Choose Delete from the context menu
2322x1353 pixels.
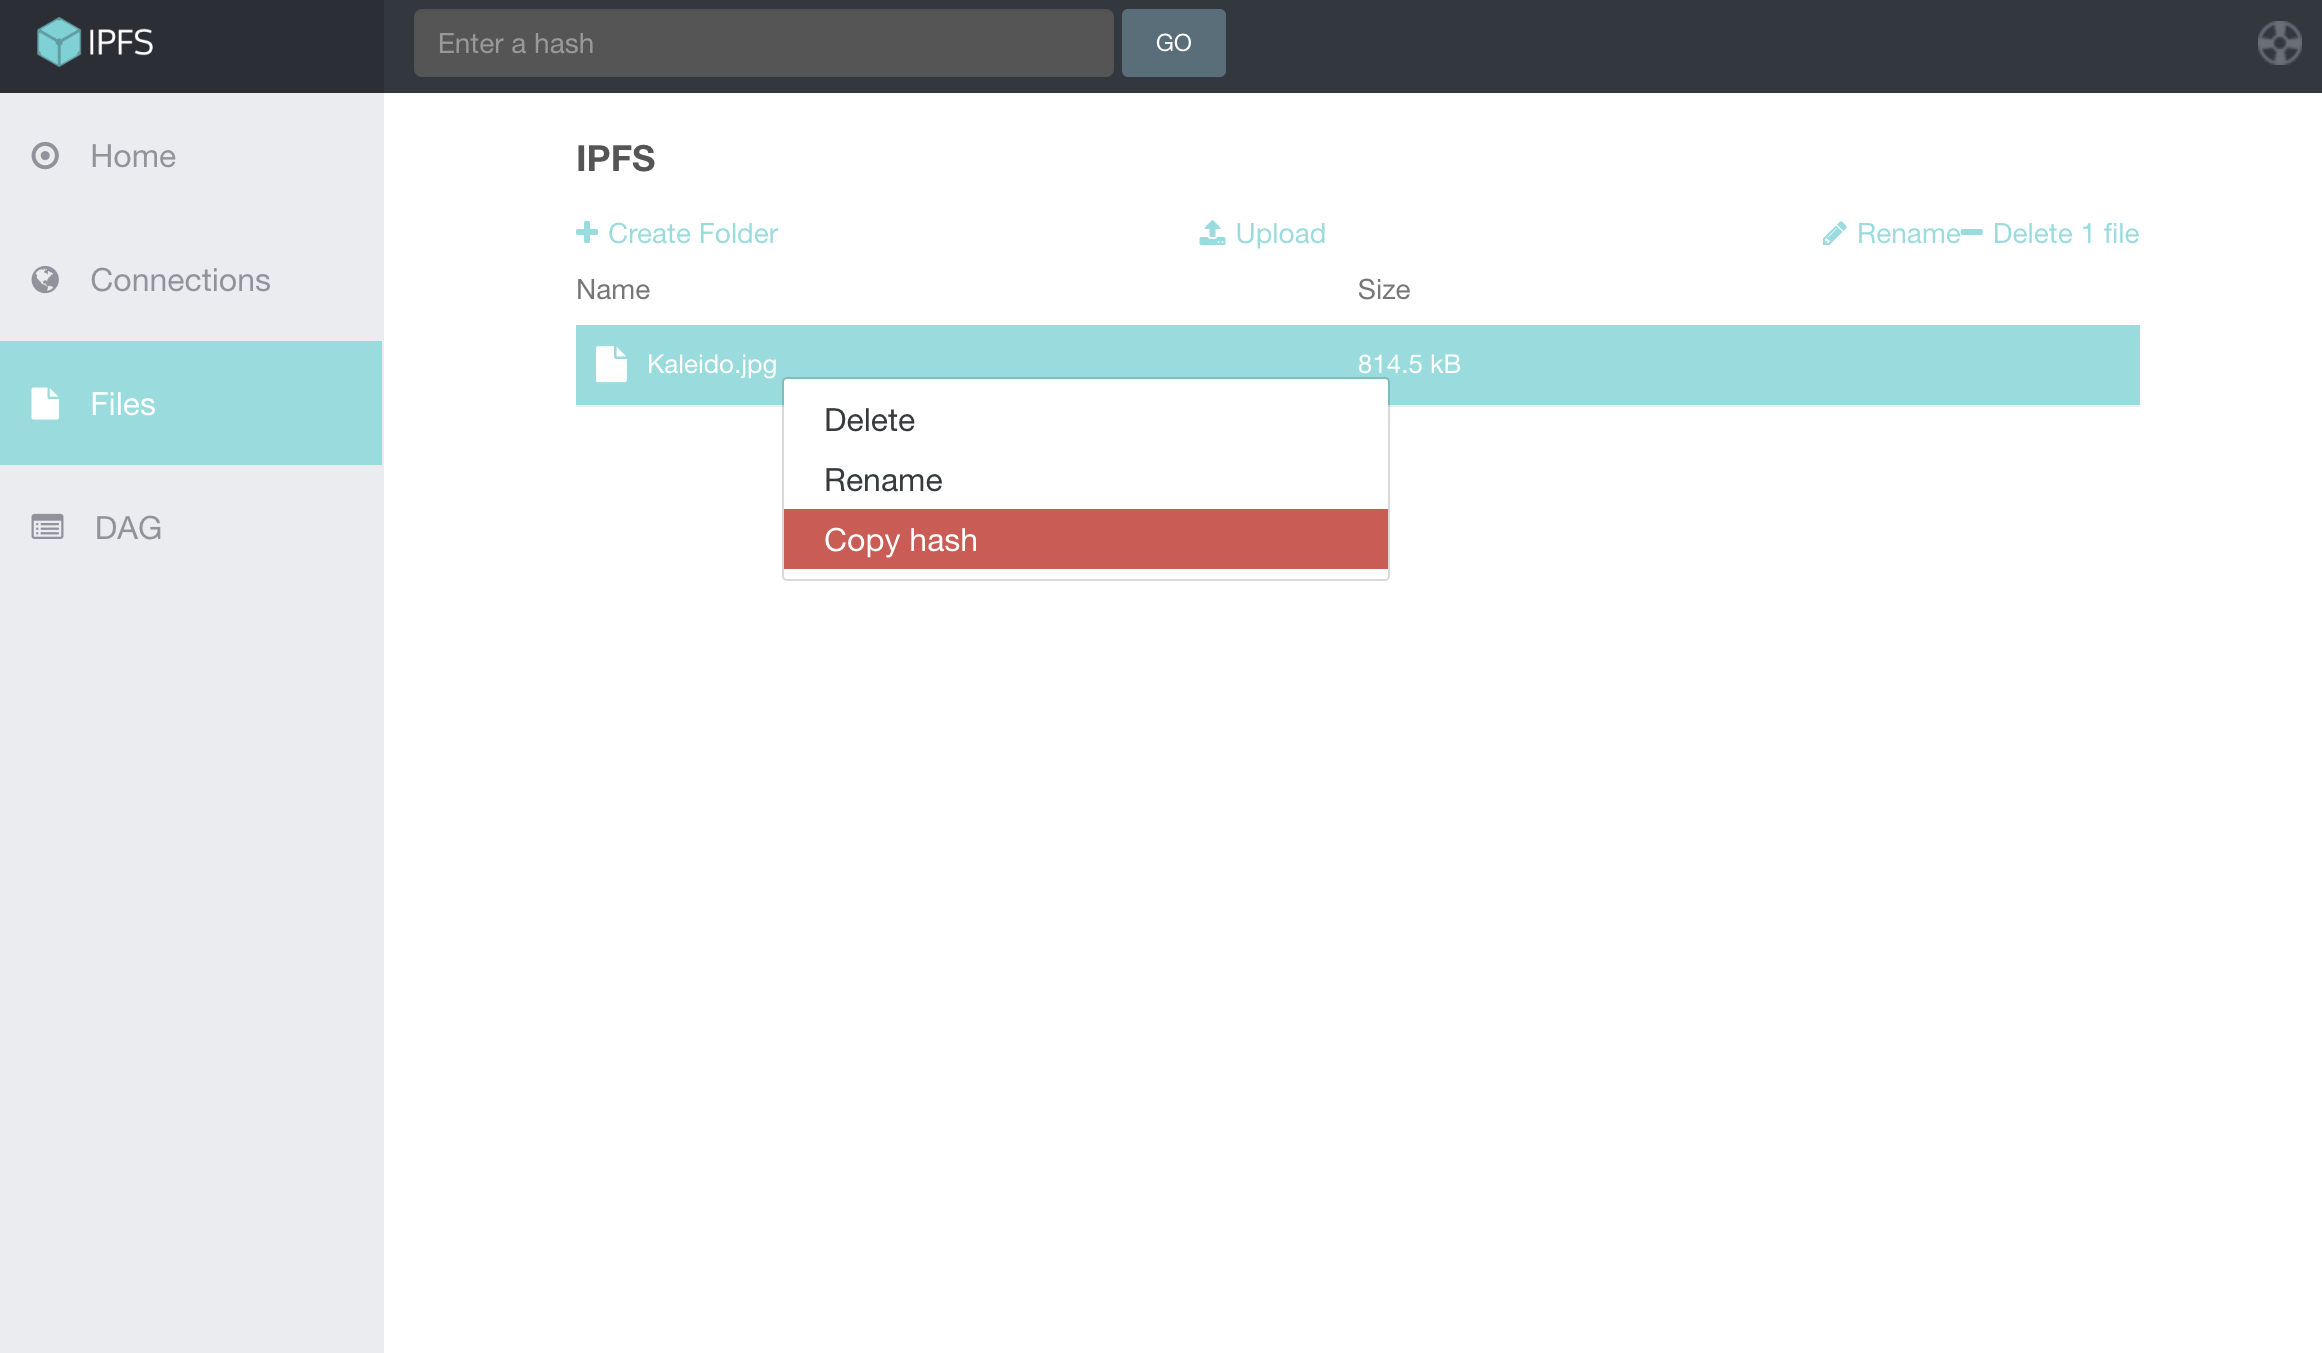click(x=869, y=420)
